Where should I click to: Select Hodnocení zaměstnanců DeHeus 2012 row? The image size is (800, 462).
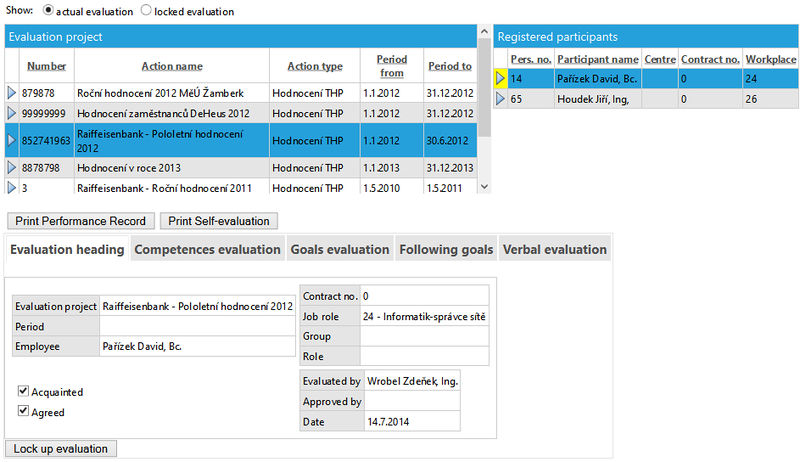241,113
